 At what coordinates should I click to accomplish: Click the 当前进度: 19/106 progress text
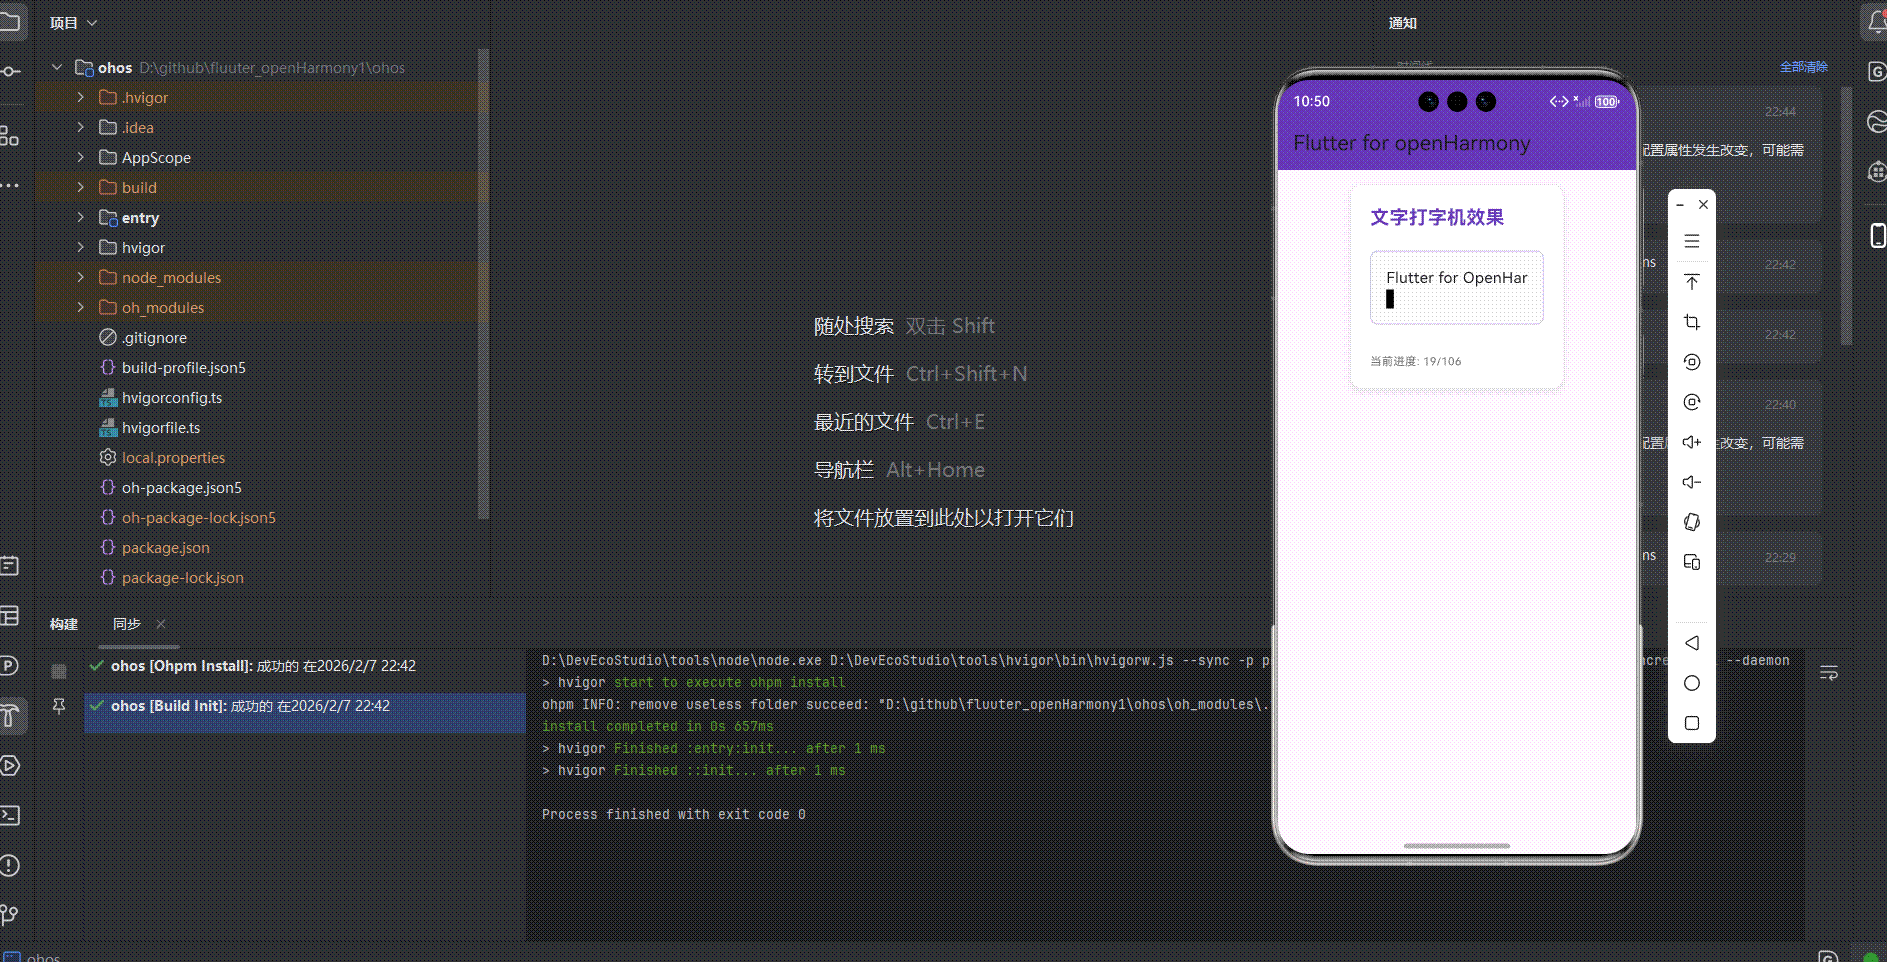(x=1415, y=361)
